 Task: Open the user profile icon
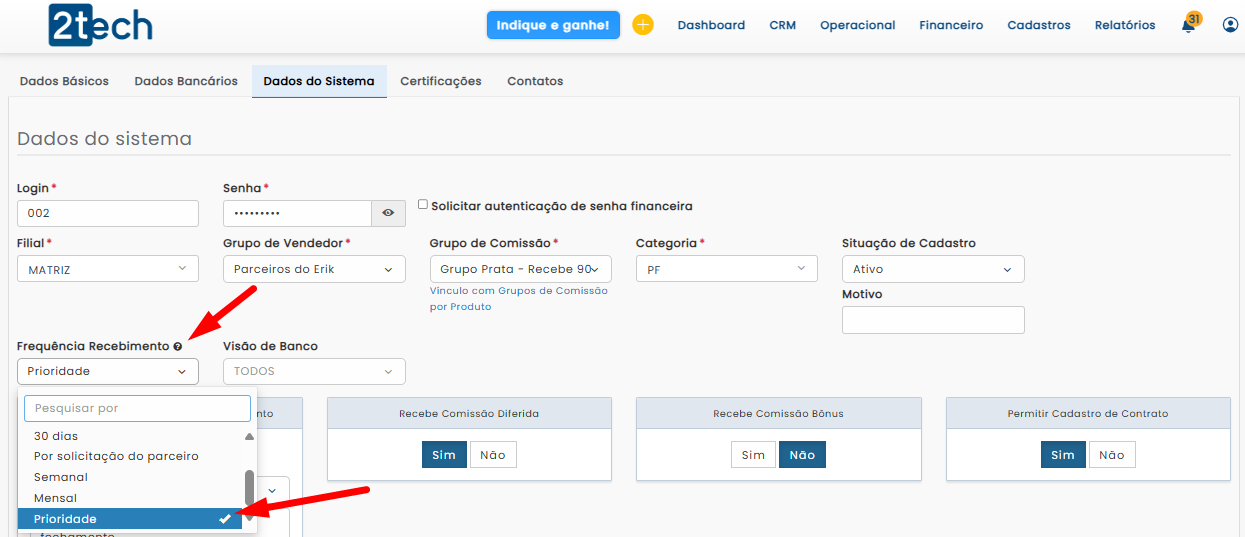pyautogui.click(x=1230, y=25)
